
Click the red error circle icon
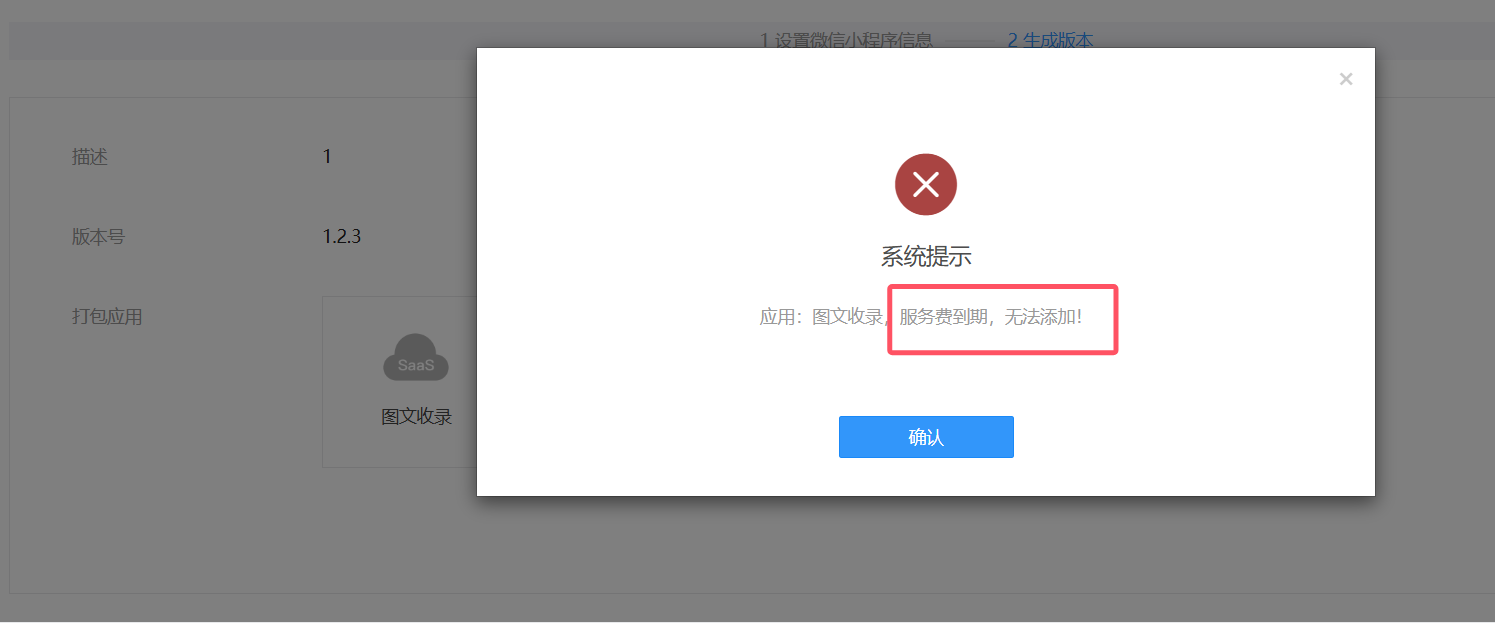click(x=926, y=184)
